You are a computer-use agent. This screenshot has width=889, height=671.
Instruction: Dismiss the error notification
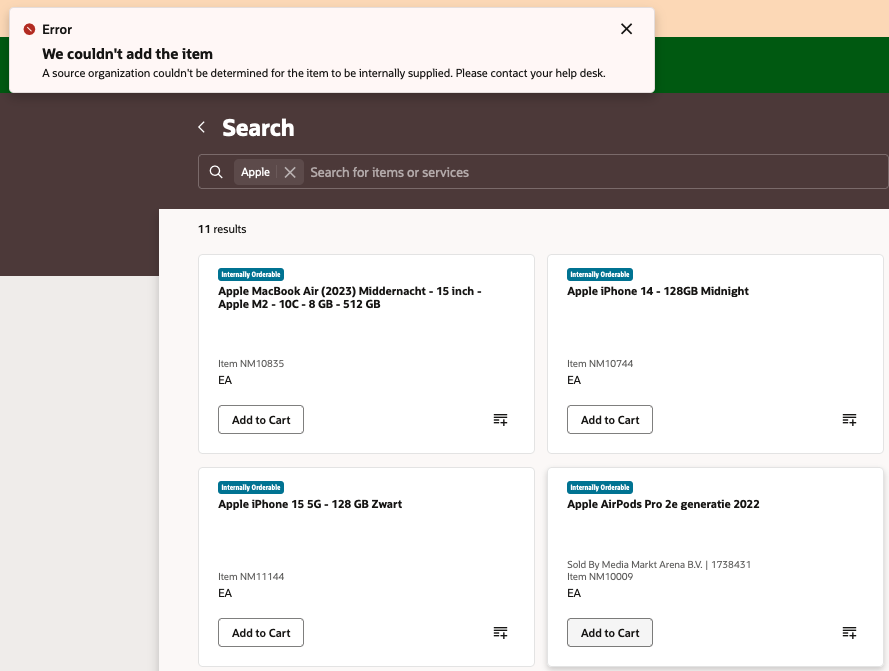[626, 29]
